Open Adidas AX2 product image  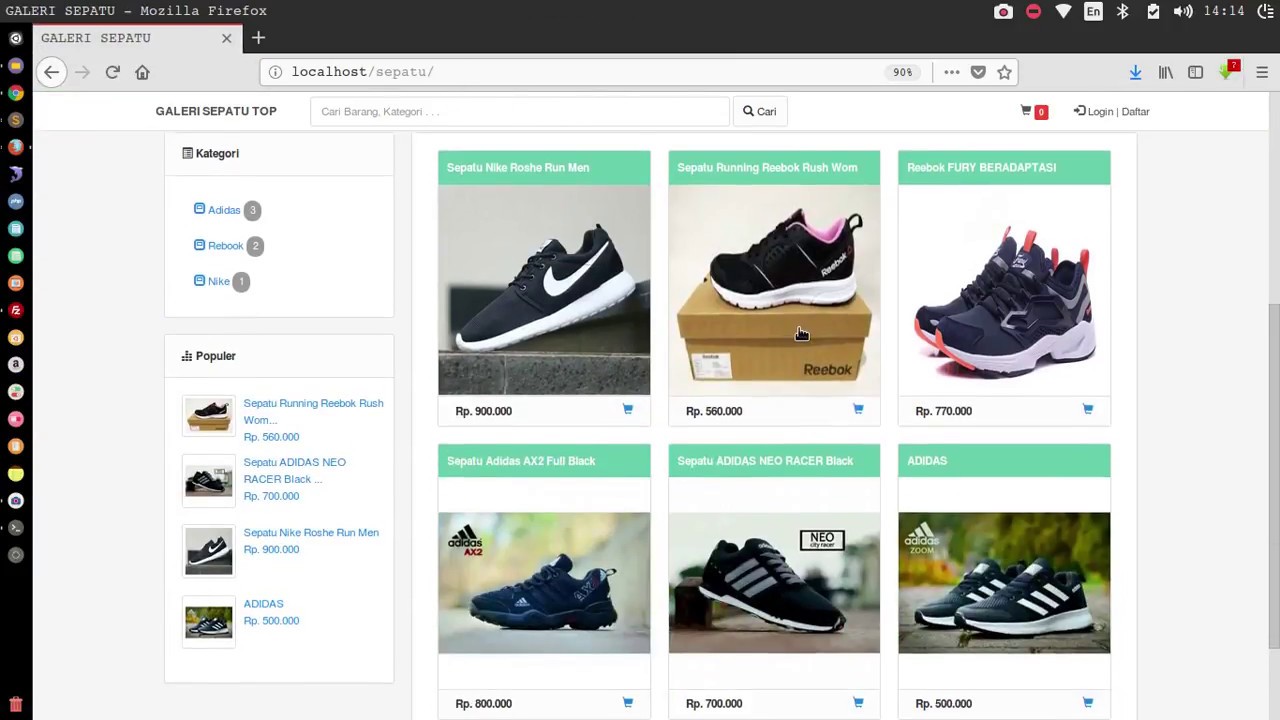click(x=544, y=583)
